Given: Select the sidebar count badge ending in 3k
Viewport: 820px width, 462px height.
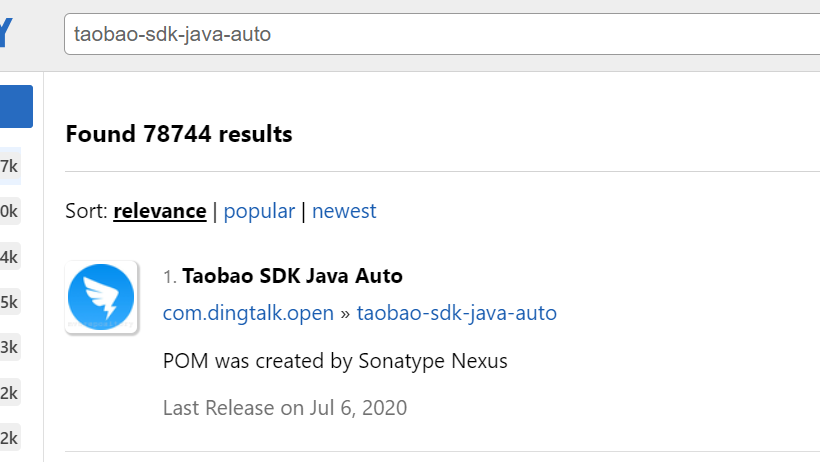Looking at the screenshot, I should 9,347.
